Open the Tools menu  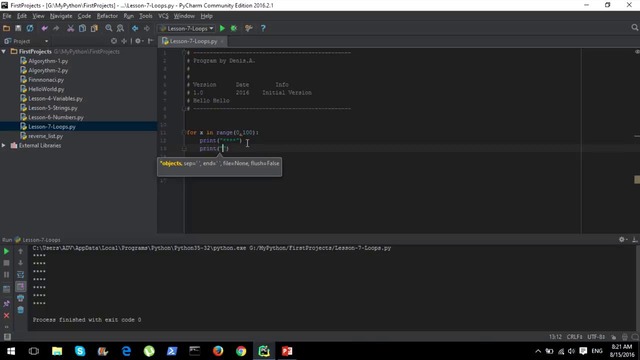point(146,16)
